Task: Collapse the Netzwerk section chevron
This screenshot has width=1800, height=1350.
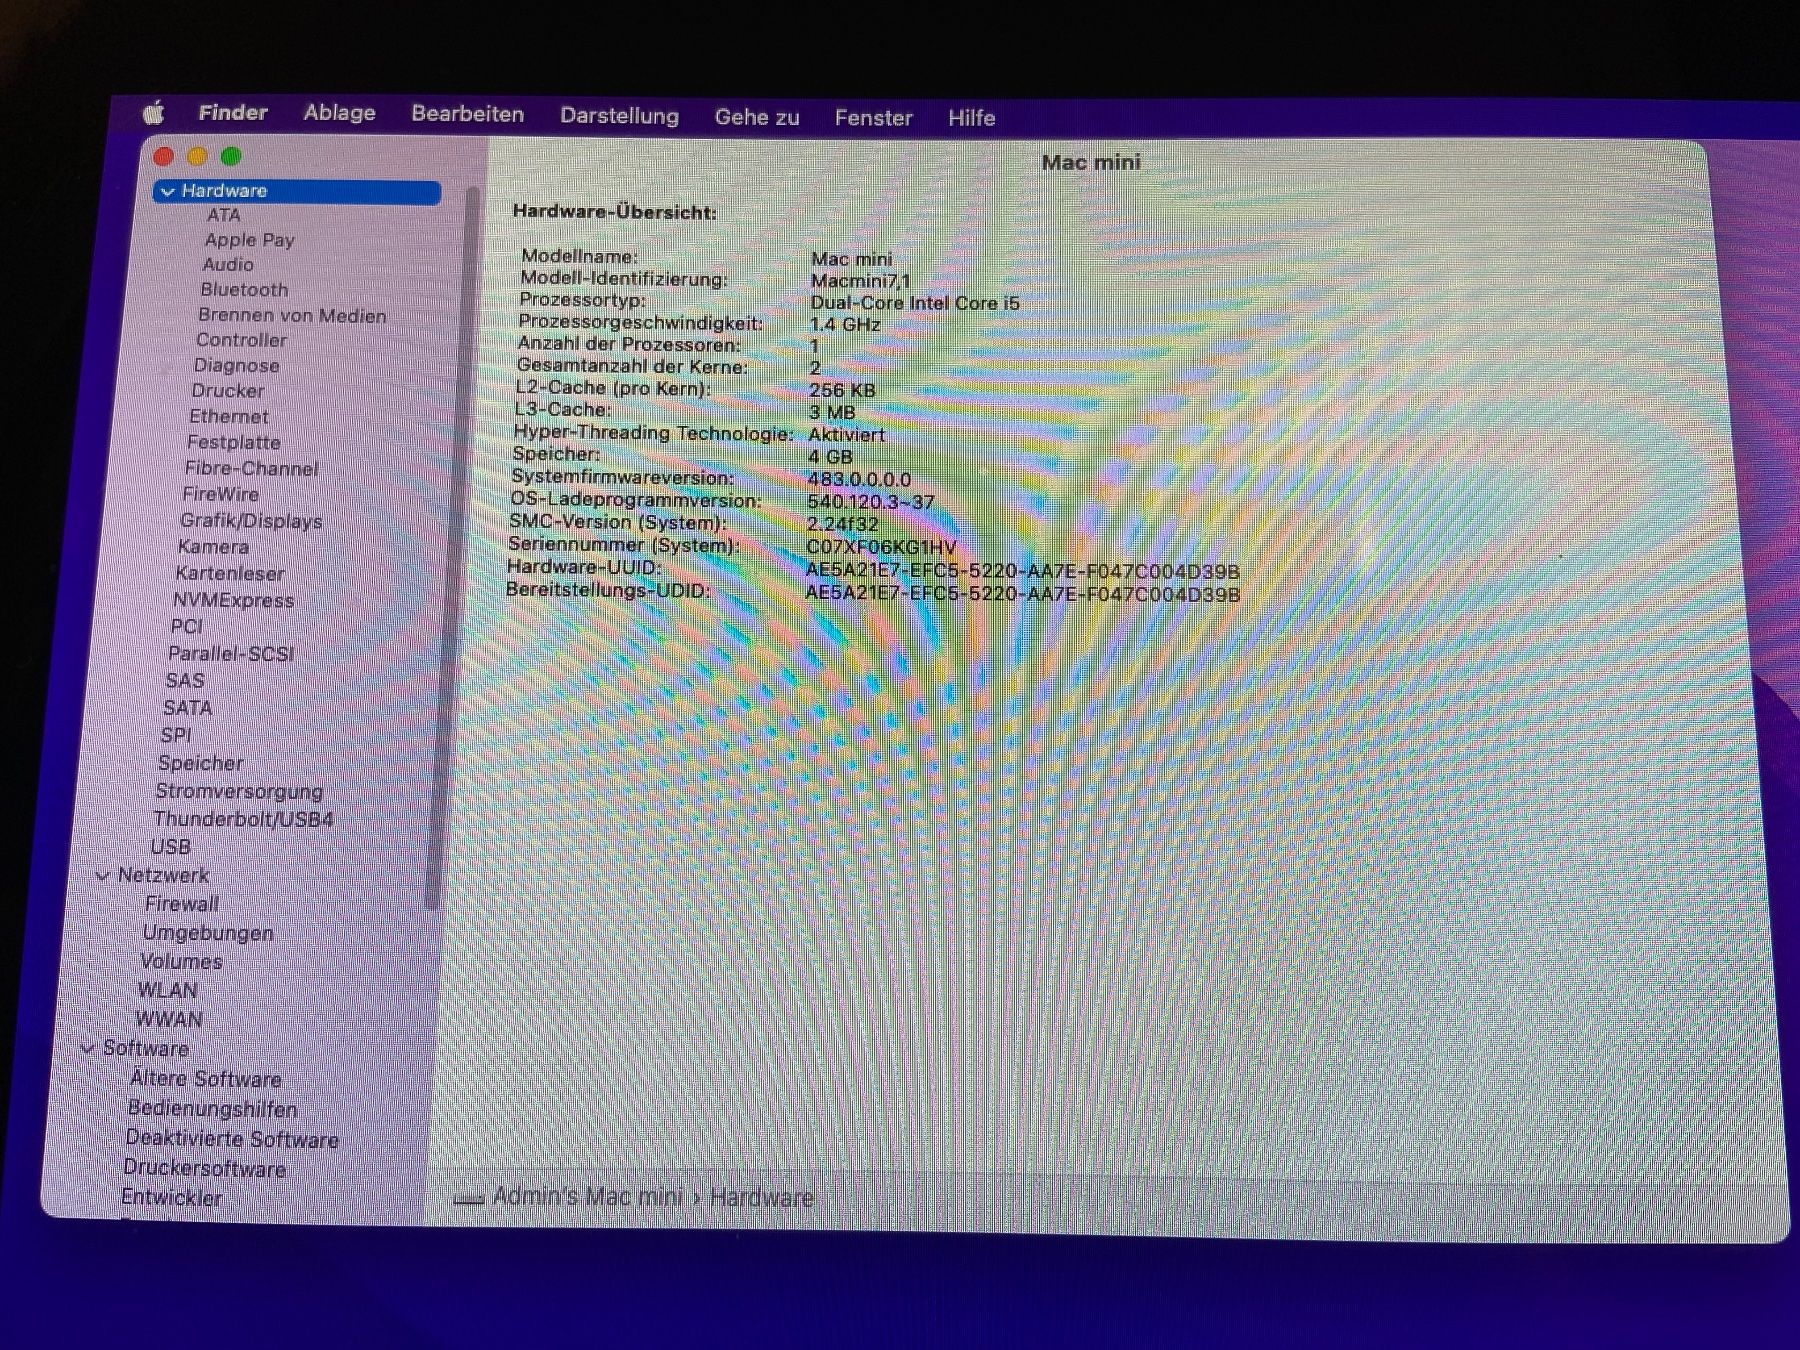Action: point(102,876)
